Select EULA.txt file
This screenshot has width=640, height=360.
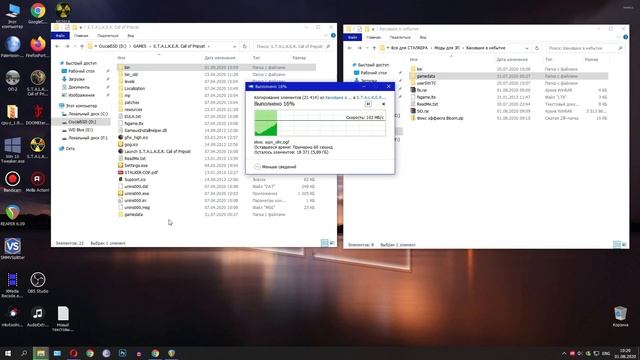pyautogui.click(x=132, y=116)
